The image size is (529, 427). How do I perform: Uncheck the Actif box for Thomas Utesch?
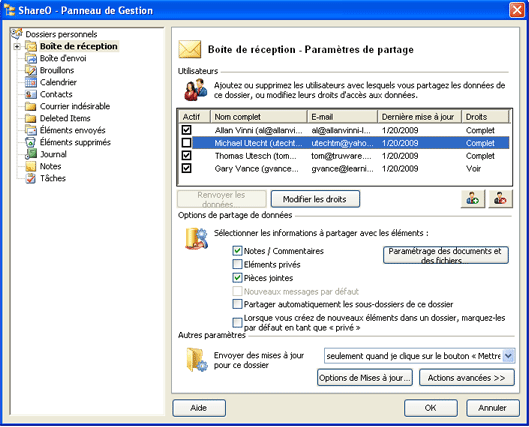(186, 155)
